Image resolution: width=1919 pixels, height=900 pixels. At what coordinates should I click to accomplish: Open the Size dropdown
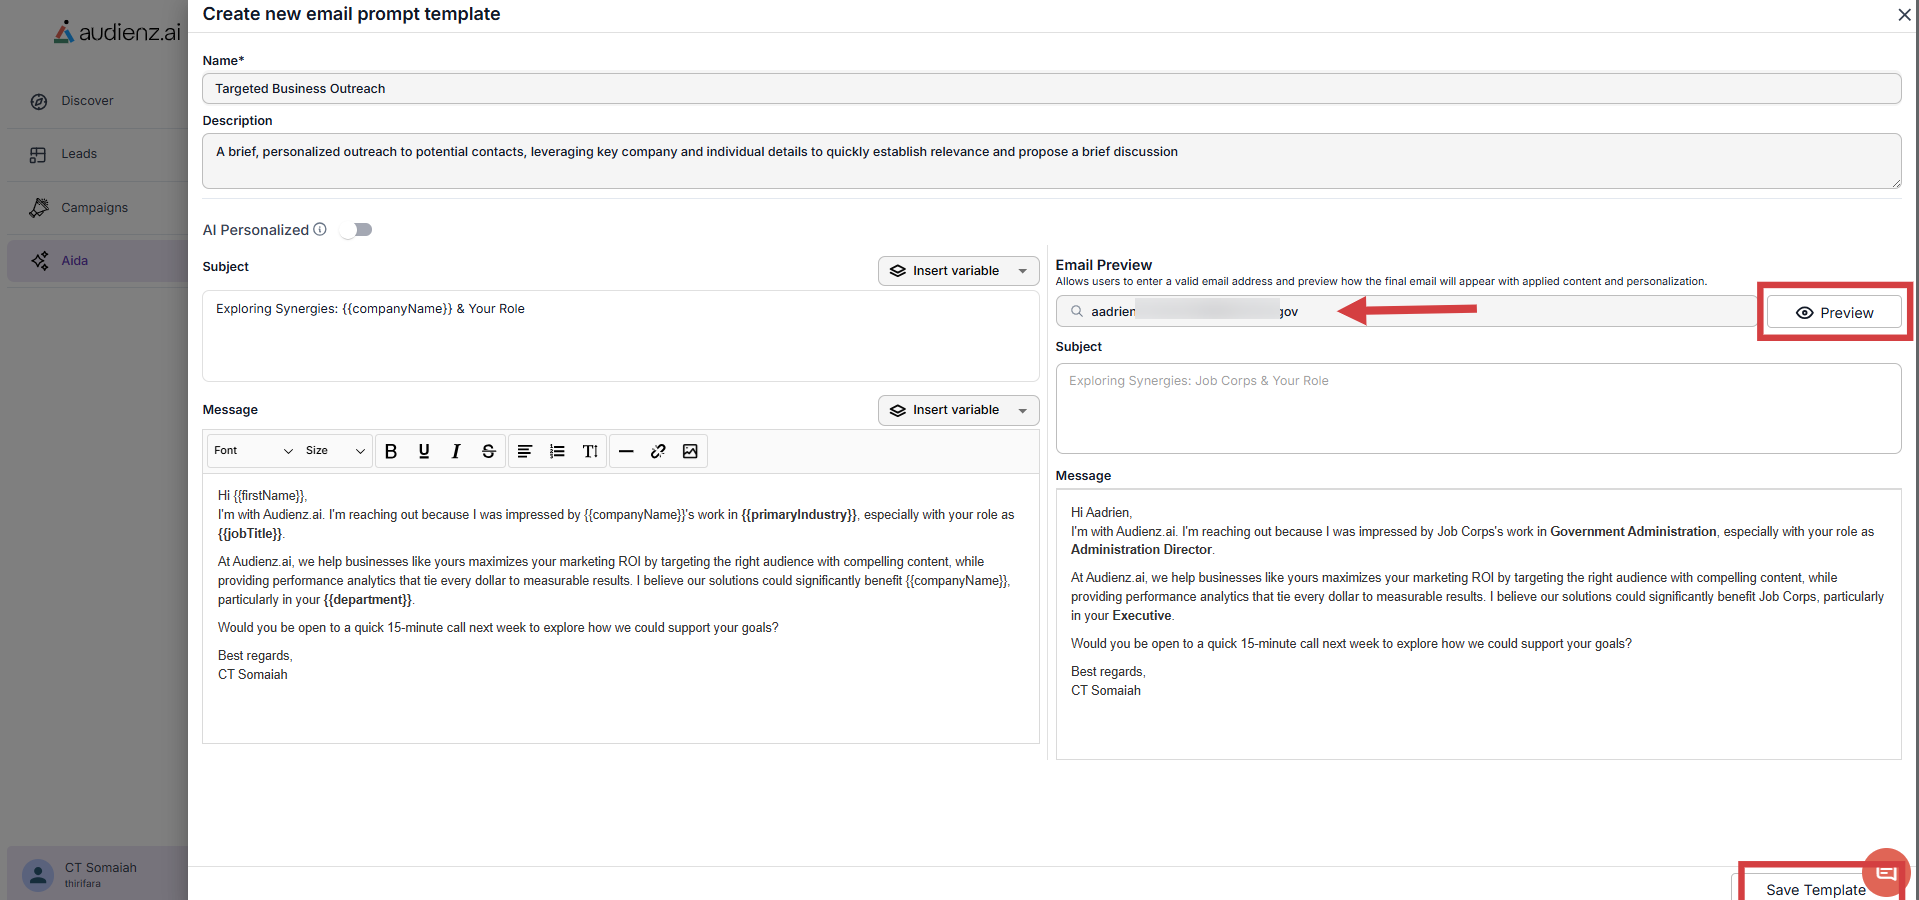point(335,451)
